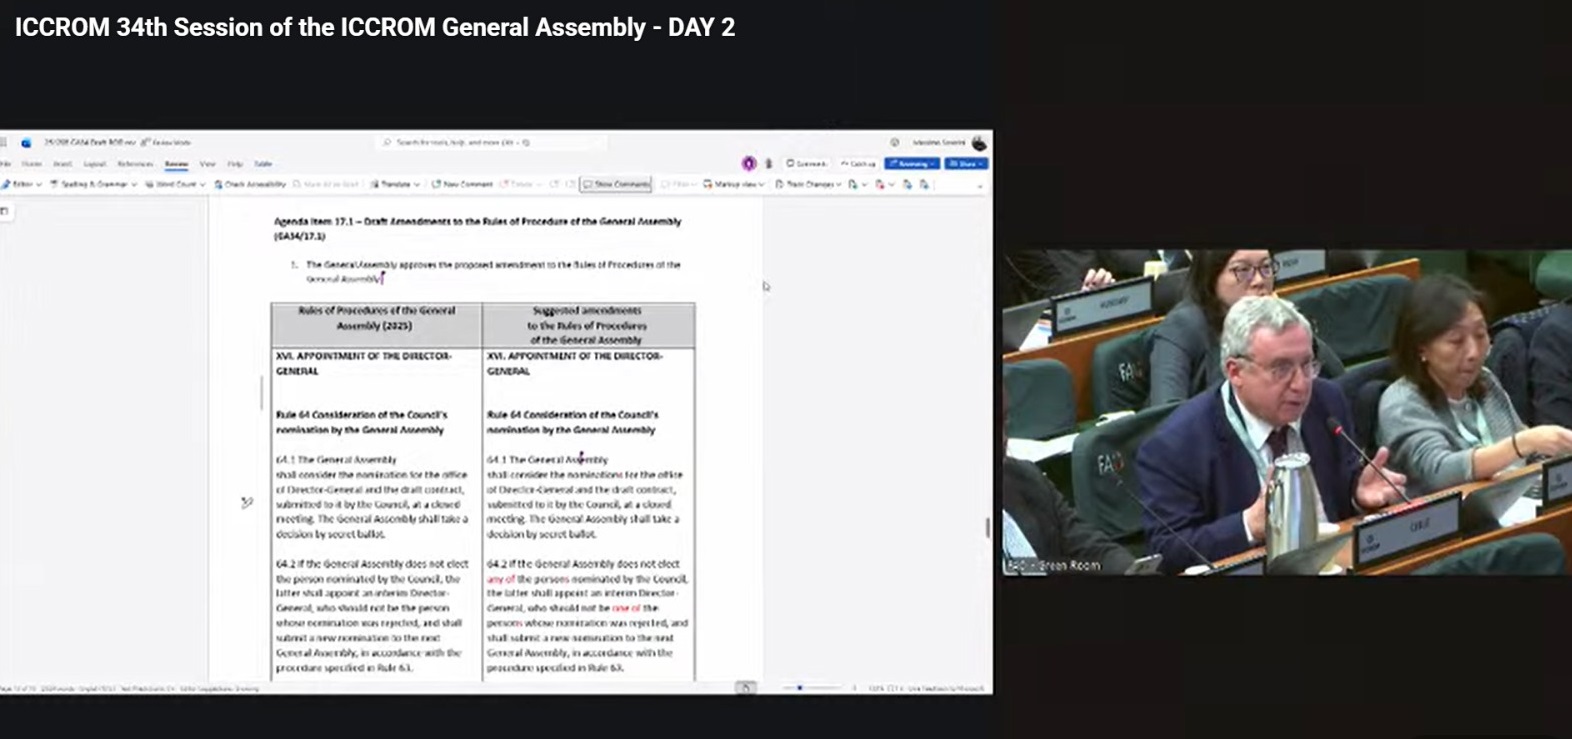Click the Check Accessibility icon button
Screen dimensions: 1572x739
pyautogui.click(x=219, y=185)
